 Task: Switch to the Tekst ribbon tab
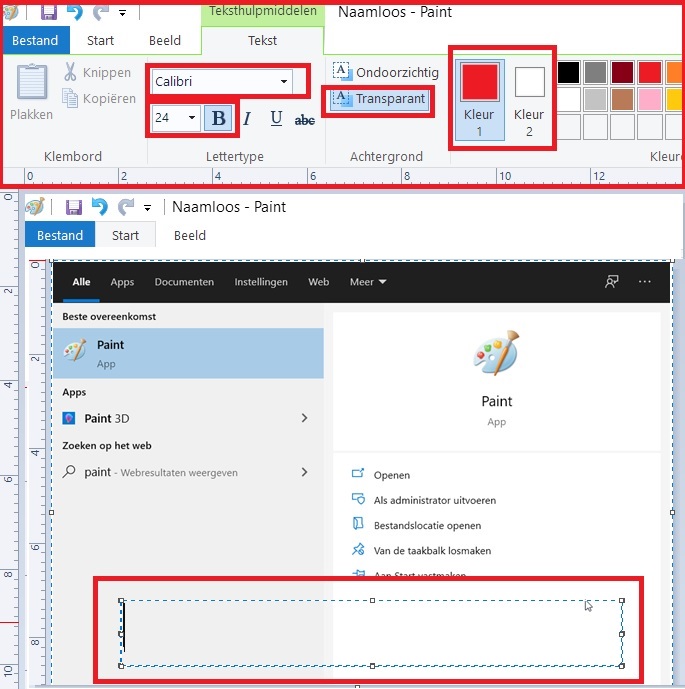(x=262, y=40)
